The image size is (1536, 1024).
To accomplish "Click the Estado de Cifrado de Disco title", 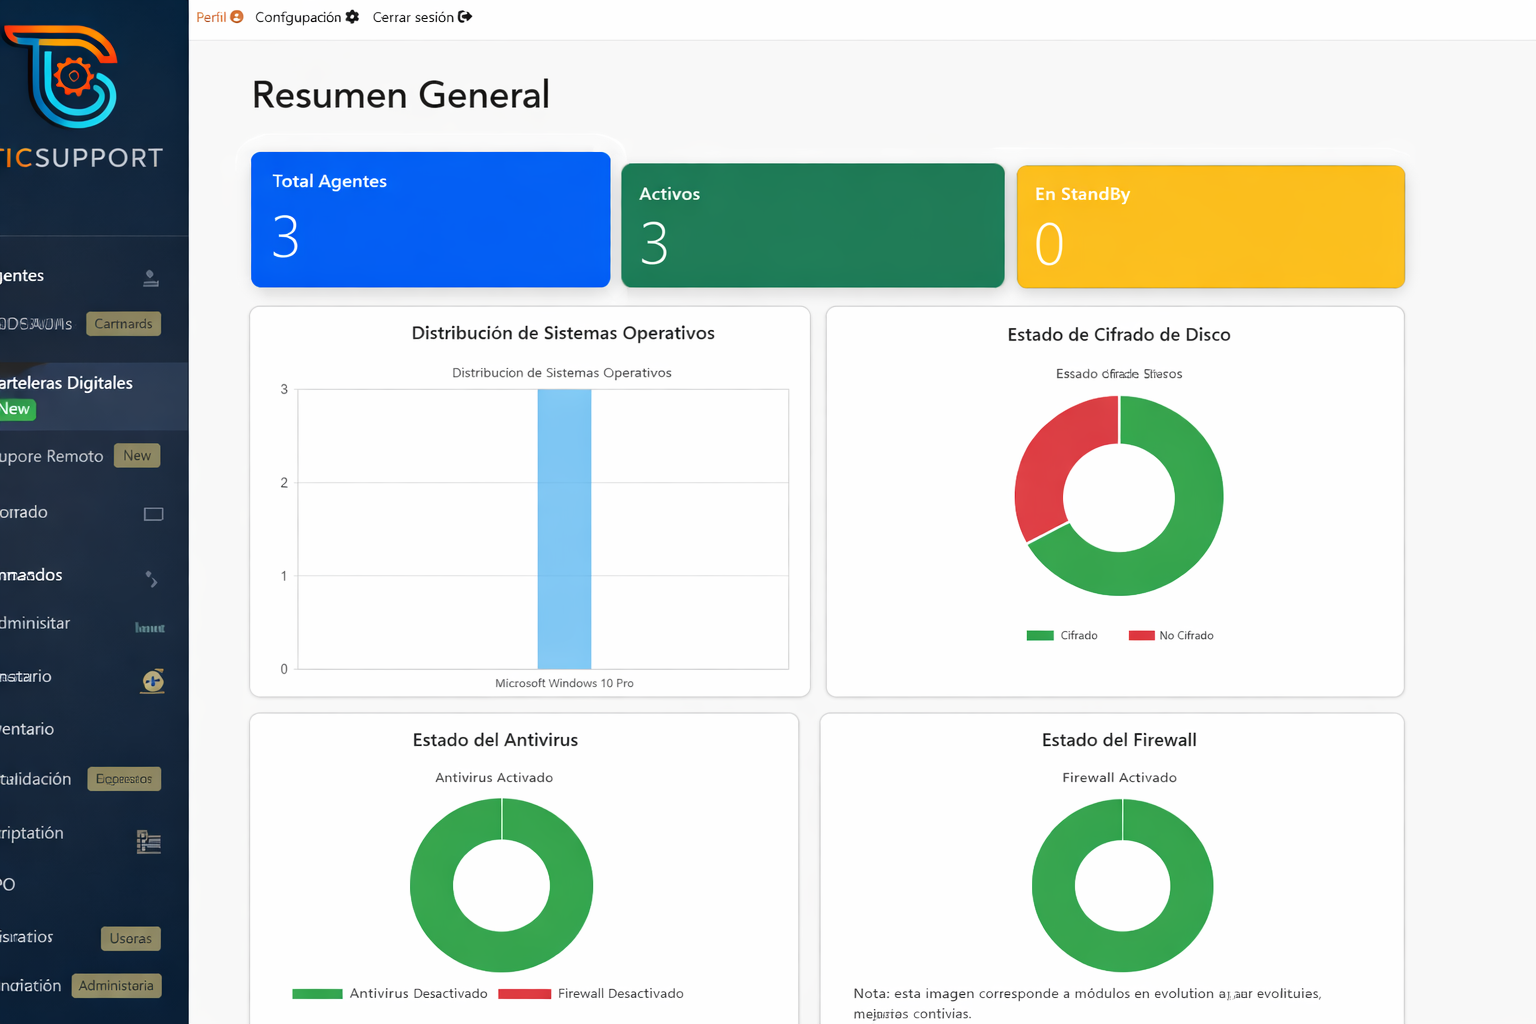I will tap(1119, 335).
